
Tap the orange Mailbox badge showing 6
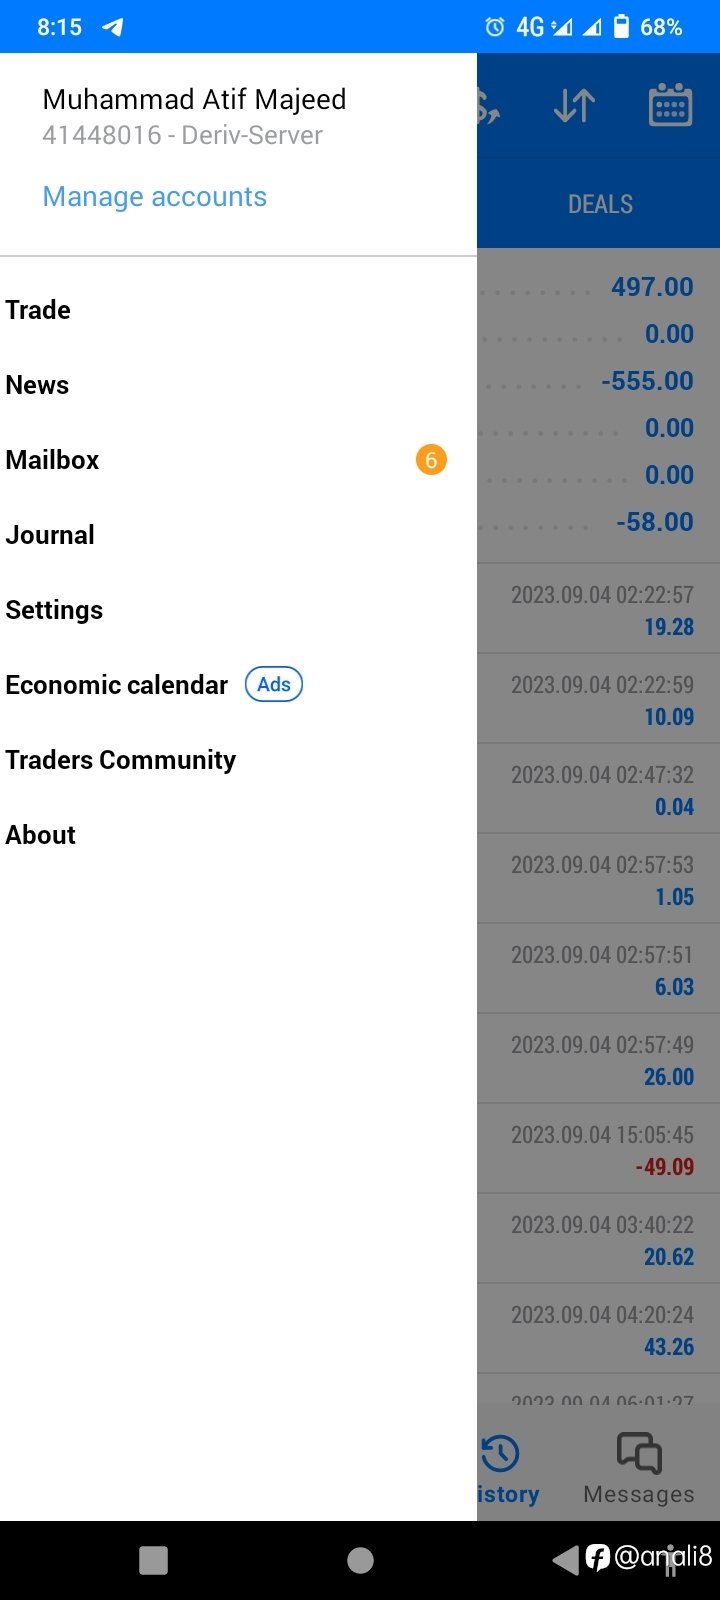(431, 460)
